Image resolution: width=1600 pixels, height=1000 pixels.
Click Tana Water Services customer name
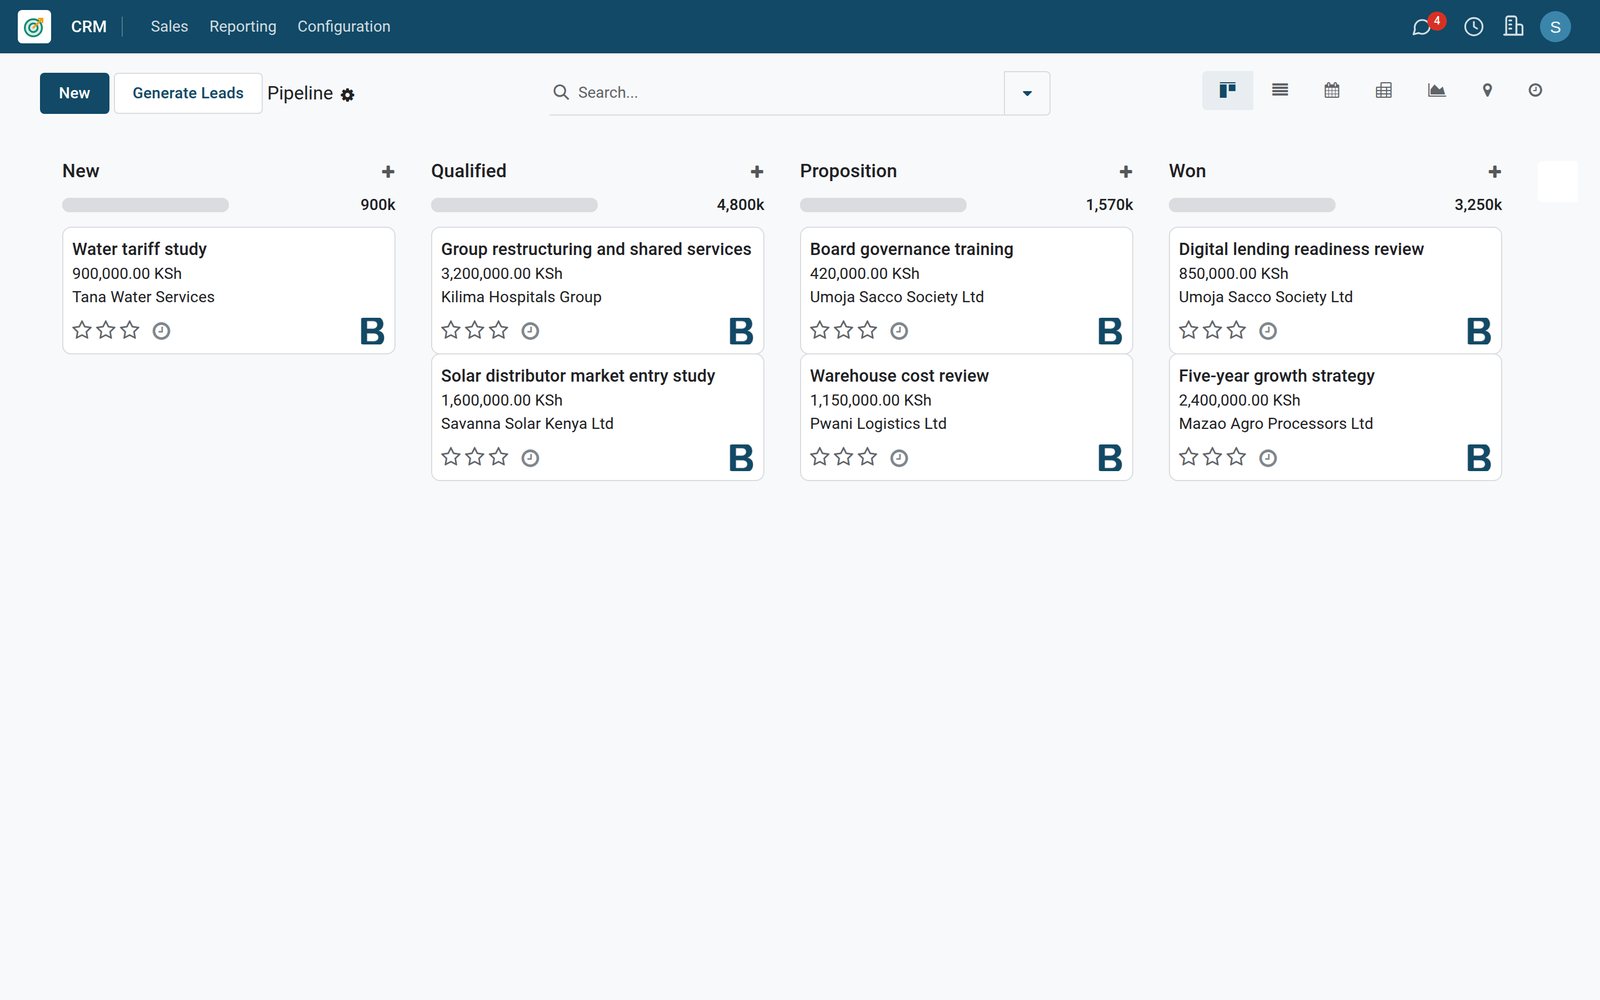point(143,297)
